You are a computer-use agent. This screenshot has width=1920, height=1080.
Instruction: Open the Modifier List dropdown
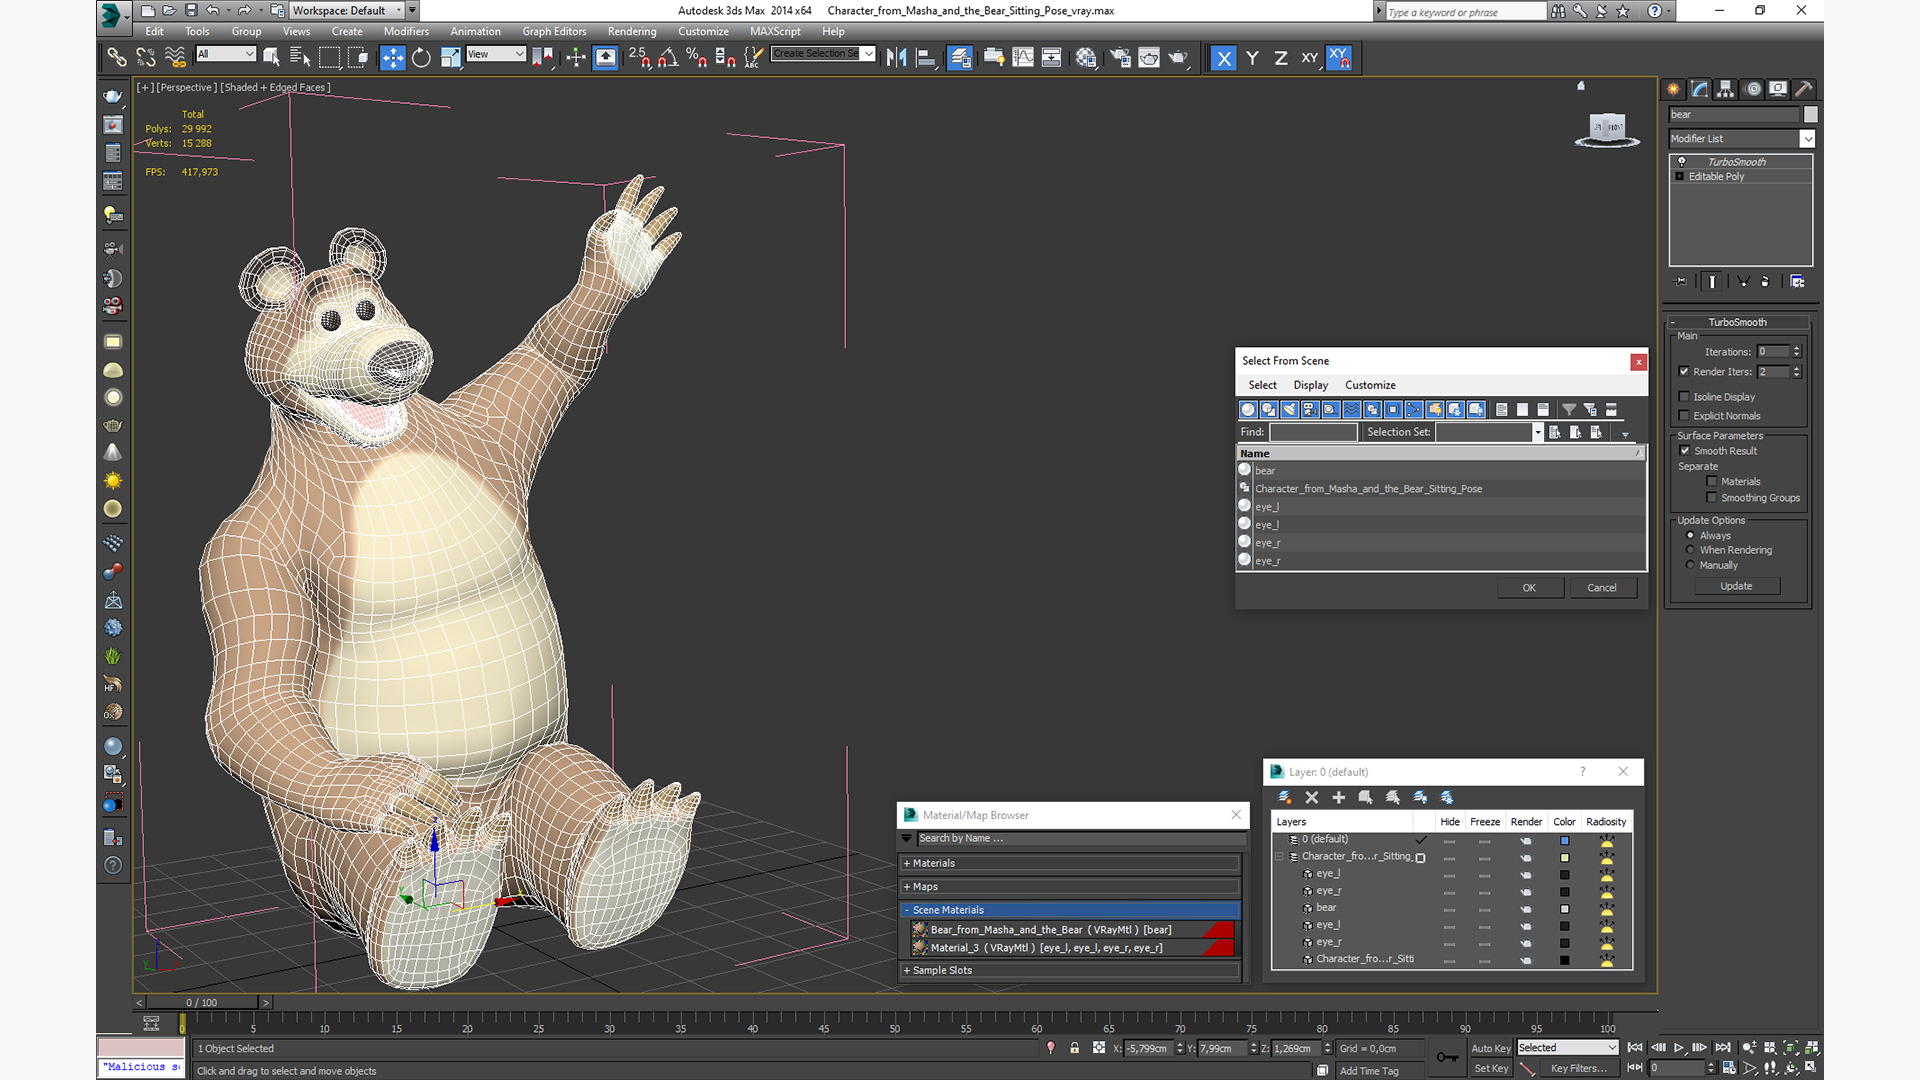(1740, 138)
